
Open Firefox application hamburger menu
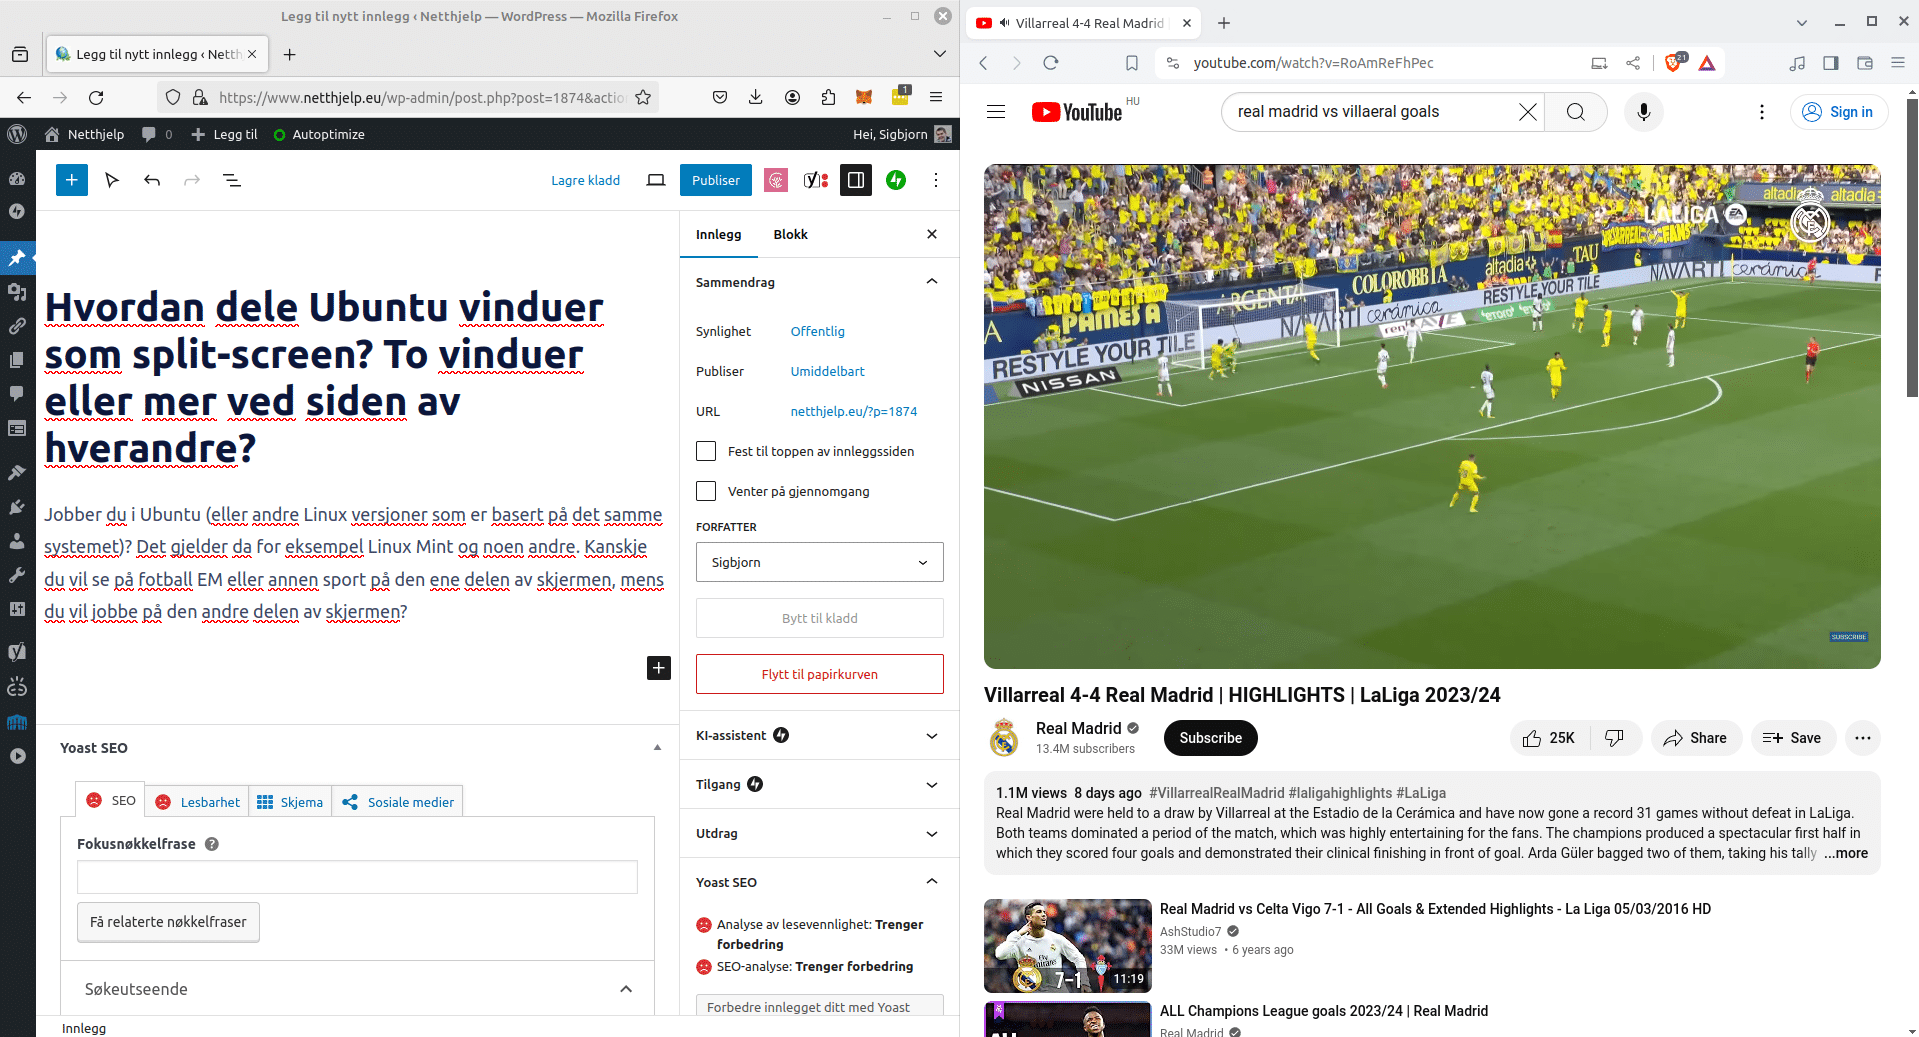936,97
